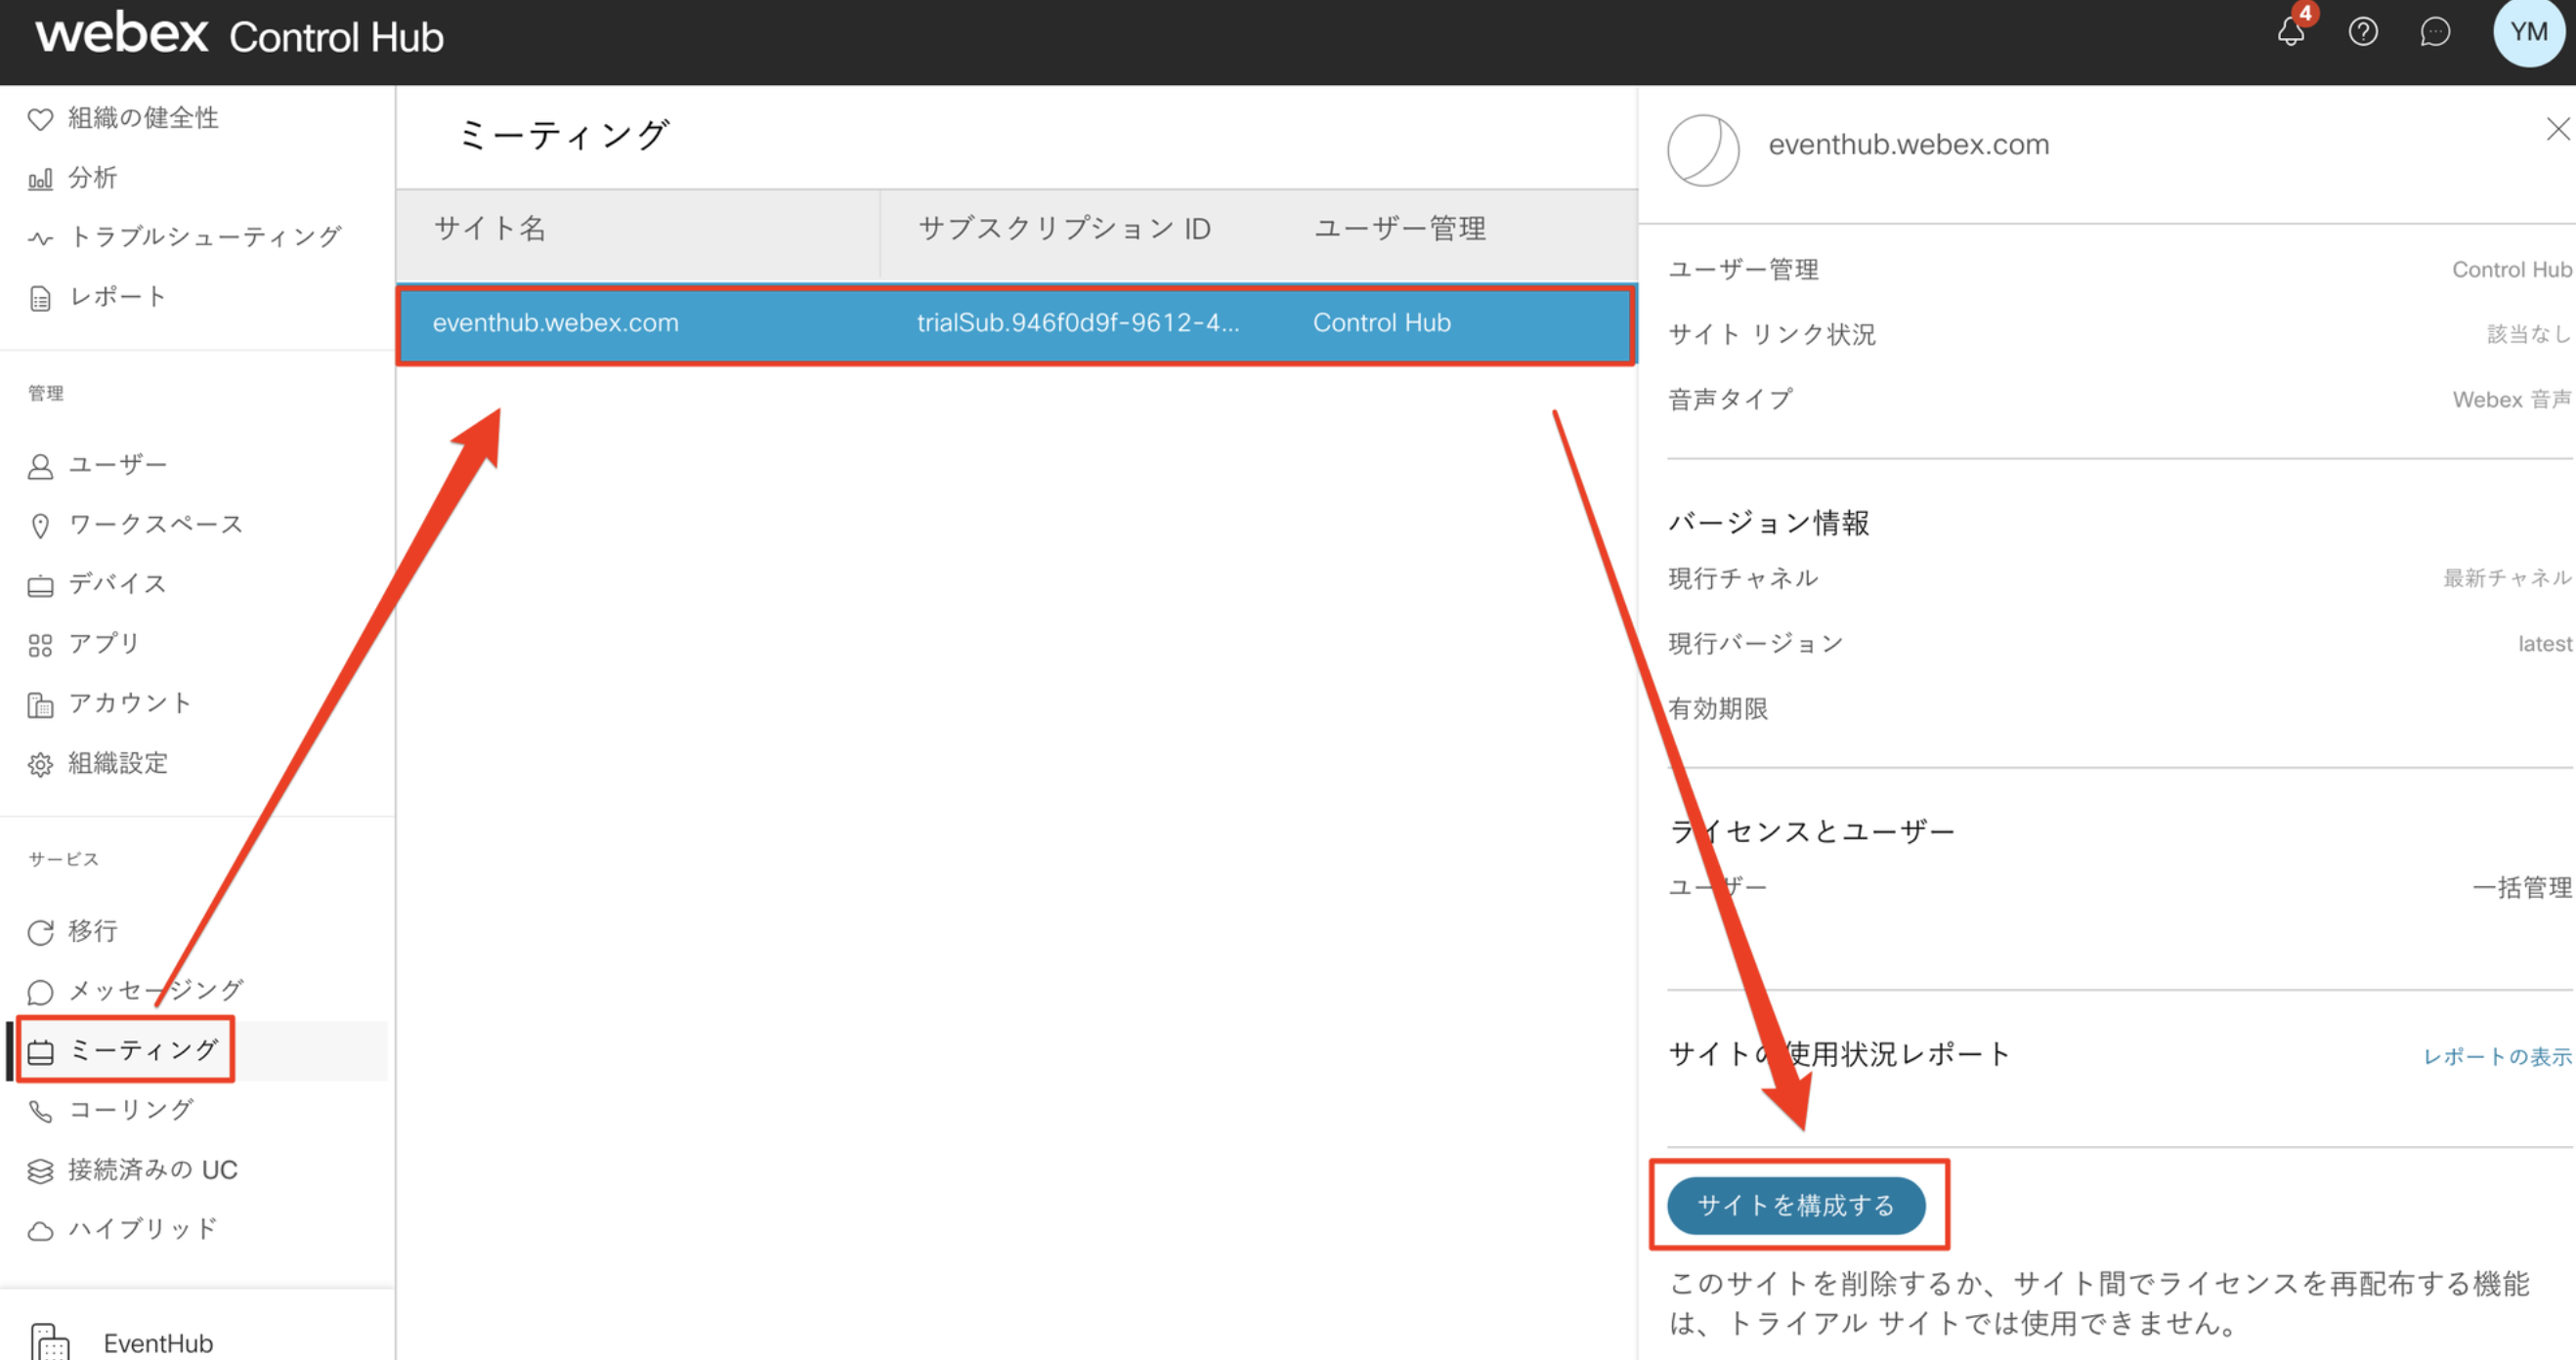Click the bar chart icon beside 分析

(40, 179)
